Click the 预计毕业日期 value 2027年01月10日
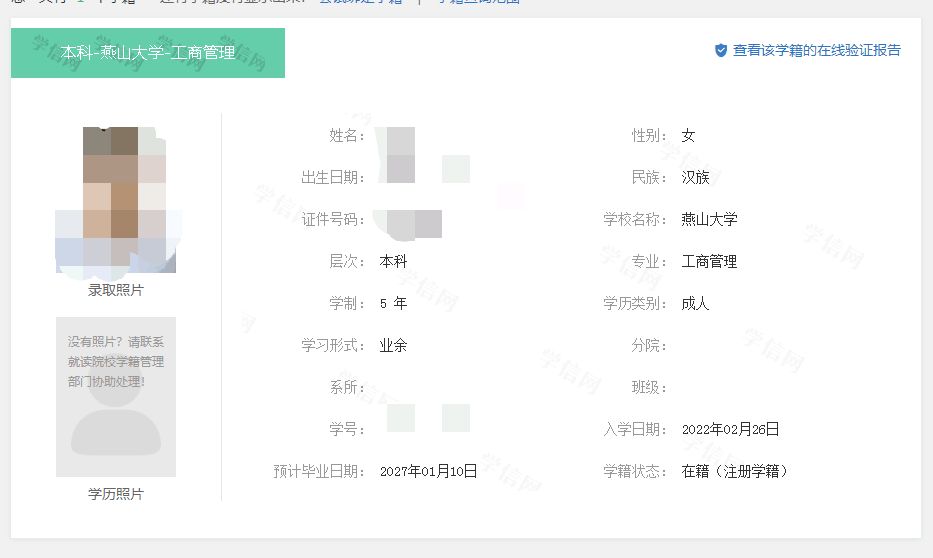Viewport: 933px width, 558px height. [x=428, y=471]
